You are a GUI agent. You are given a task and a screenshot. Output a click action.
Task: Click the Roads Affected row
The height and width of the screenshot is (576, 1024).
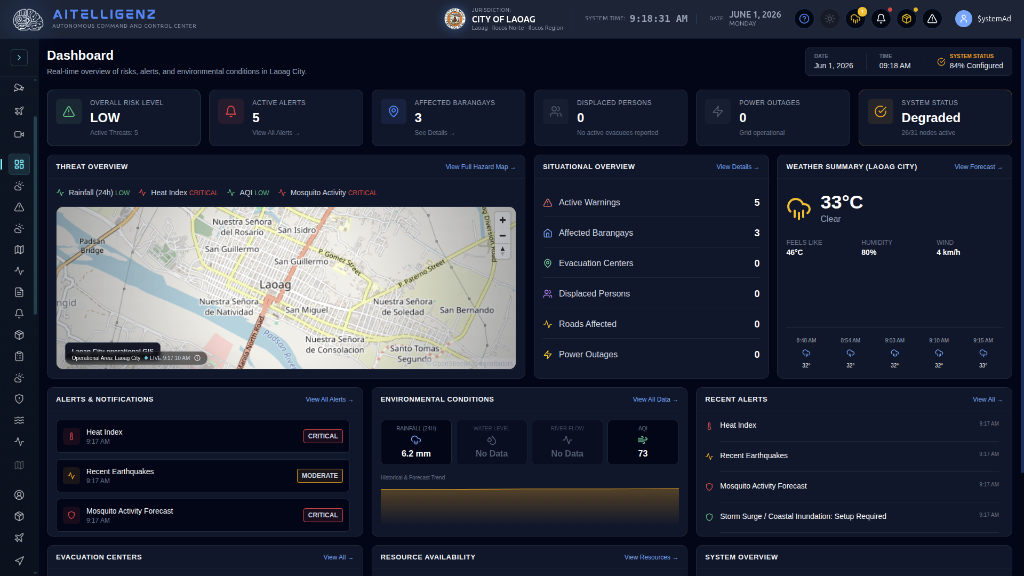[651, 324]
